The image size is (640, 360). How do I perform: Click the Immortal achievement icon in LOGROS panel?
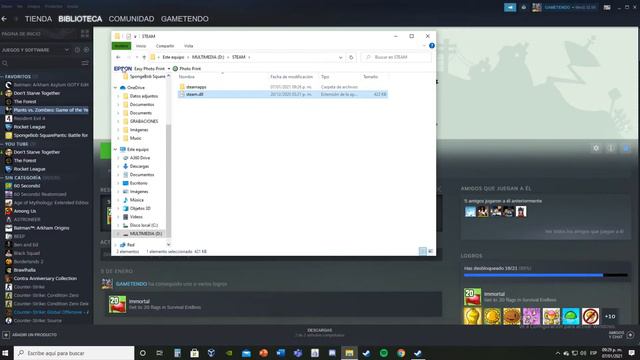click(x=472, y=297)
